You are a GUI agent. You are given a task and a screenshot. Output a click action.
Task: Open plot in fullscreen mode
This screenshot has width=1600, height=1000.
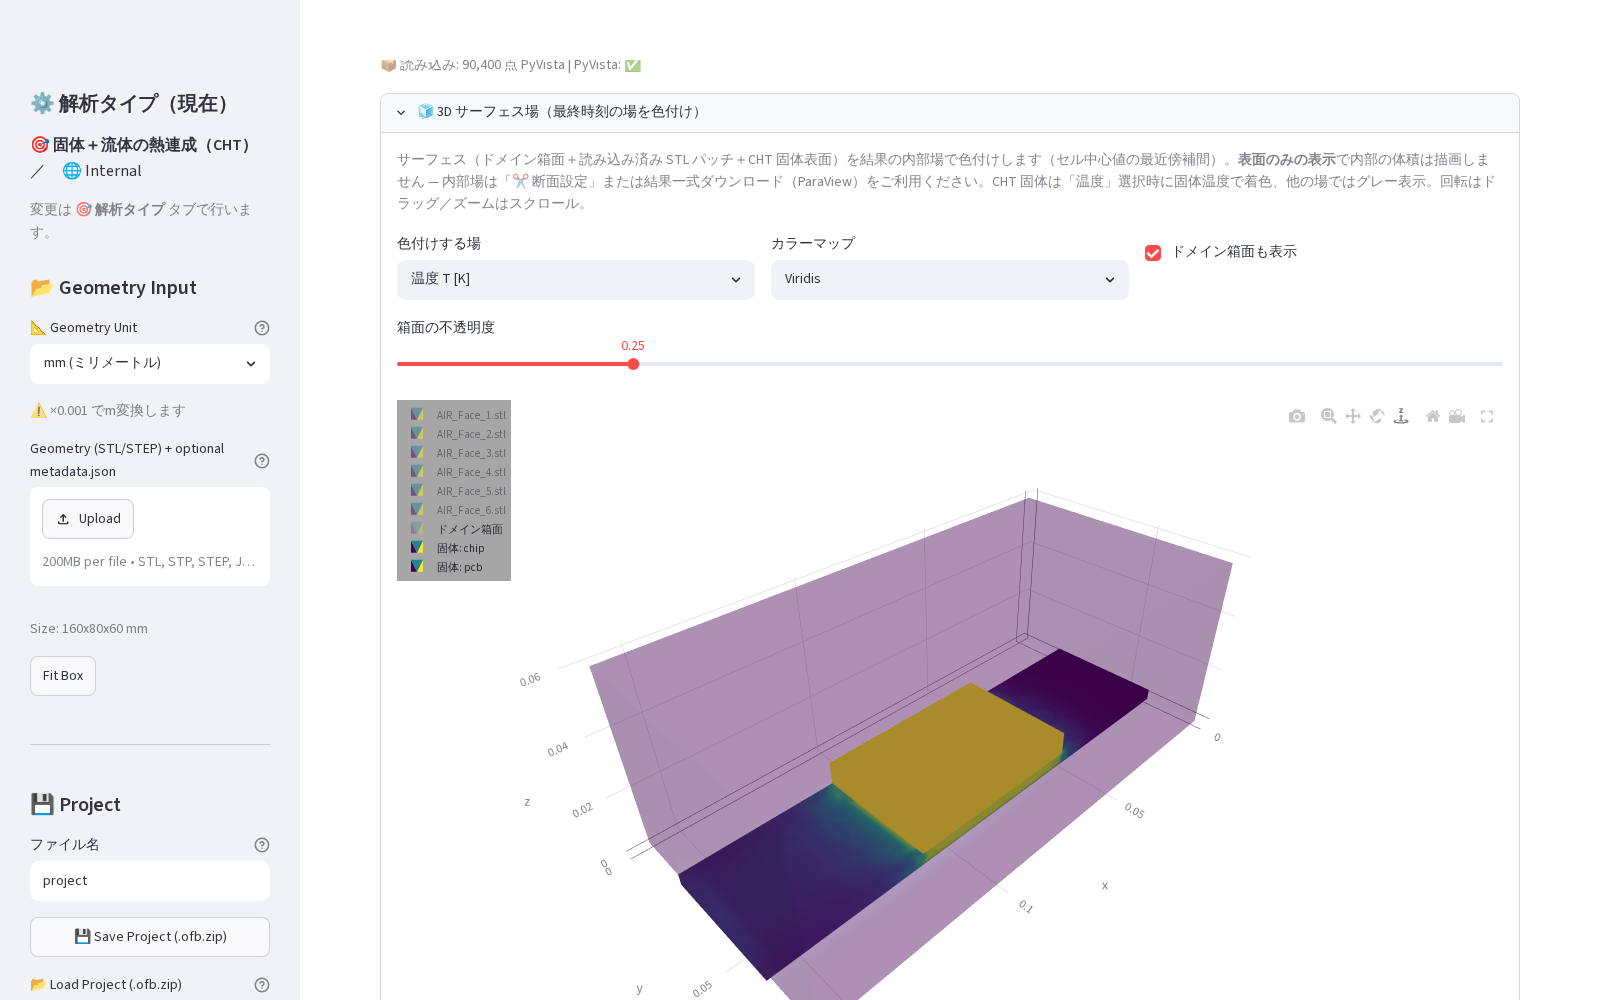pos(1487,416)
